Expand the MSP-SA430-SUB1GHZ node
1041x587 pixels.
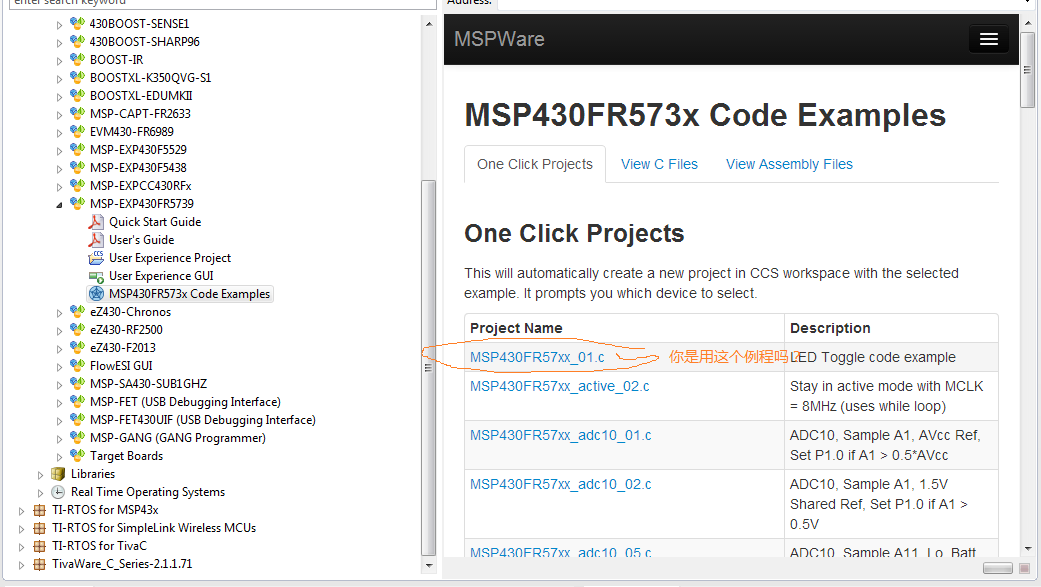[x=59, y=384]
